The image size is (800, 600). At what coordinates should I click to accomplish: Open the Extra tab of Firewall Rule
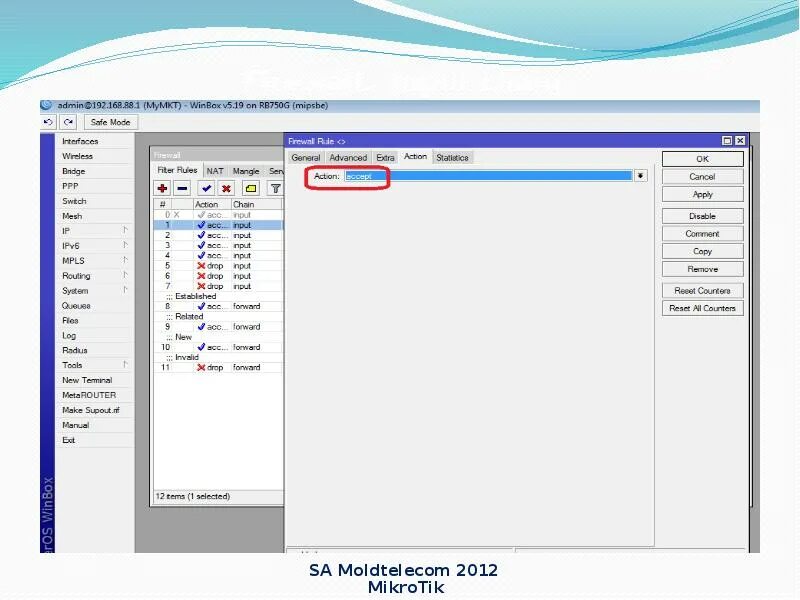click(385, 158)
